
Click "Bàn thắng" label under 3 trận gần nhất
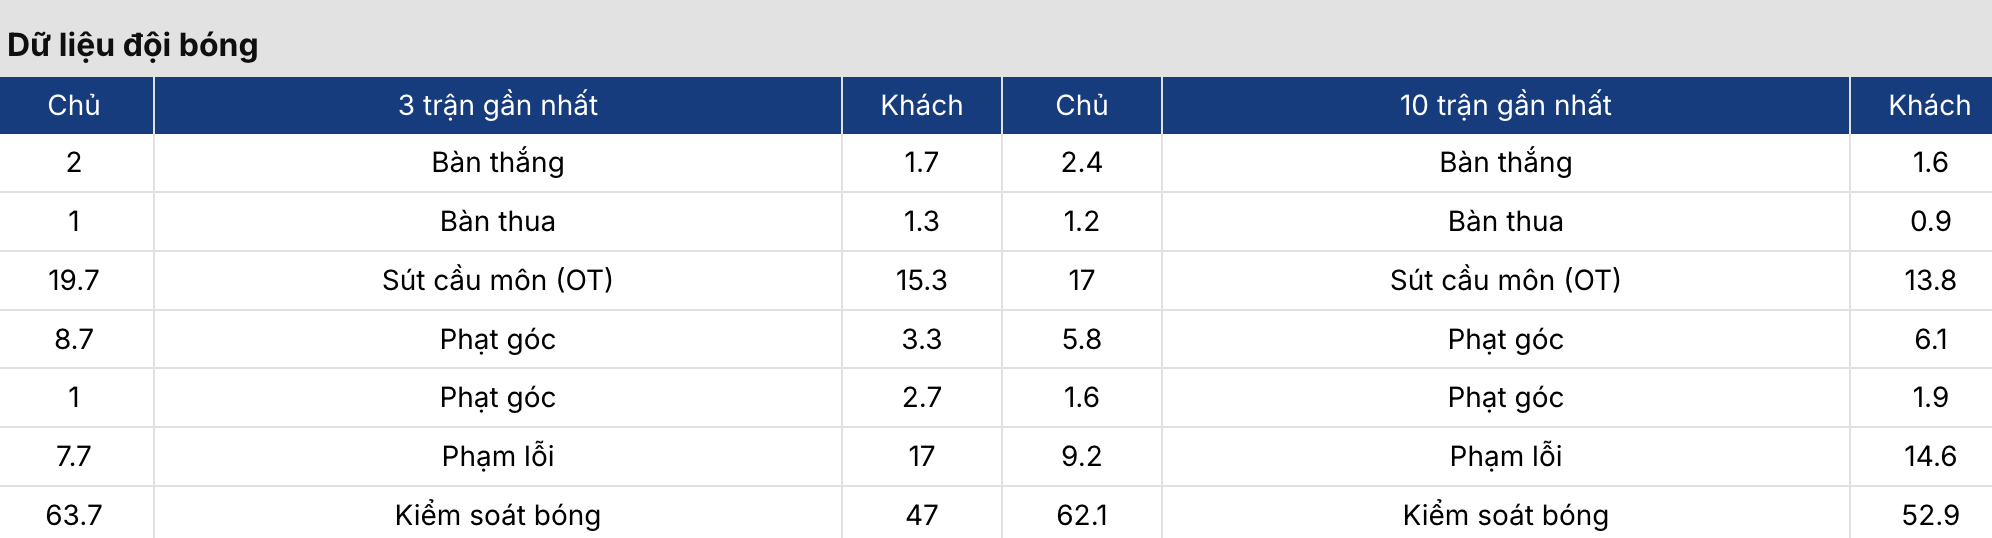(x=498, y=162)
